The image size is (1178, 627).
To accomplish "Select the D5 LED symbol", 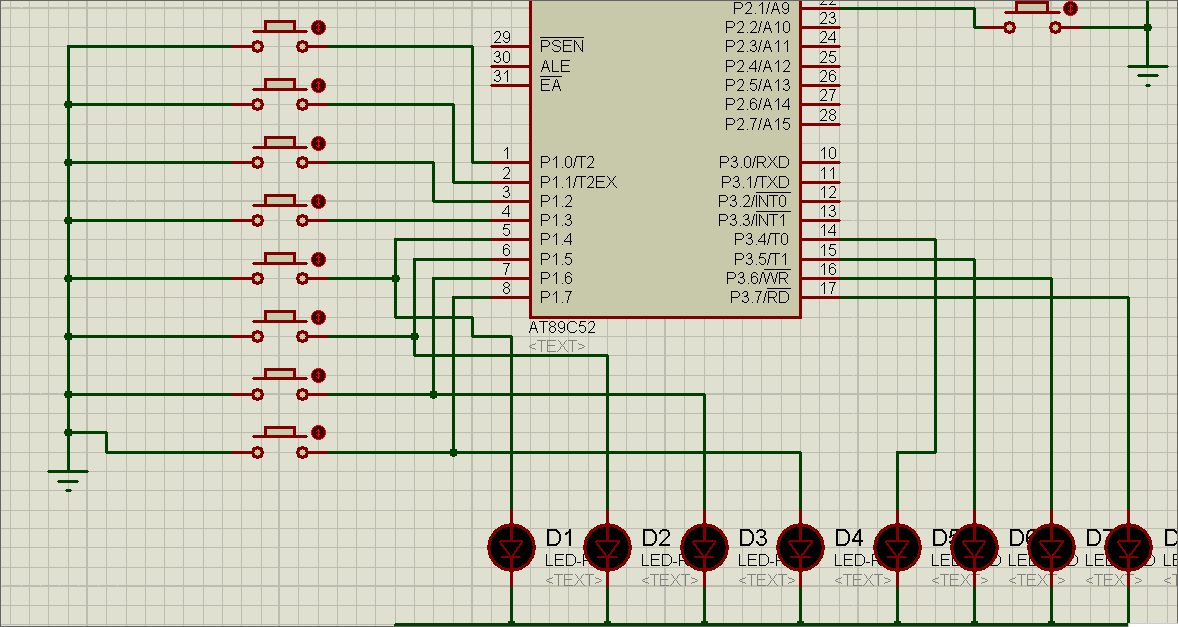I will coord(897,547).
